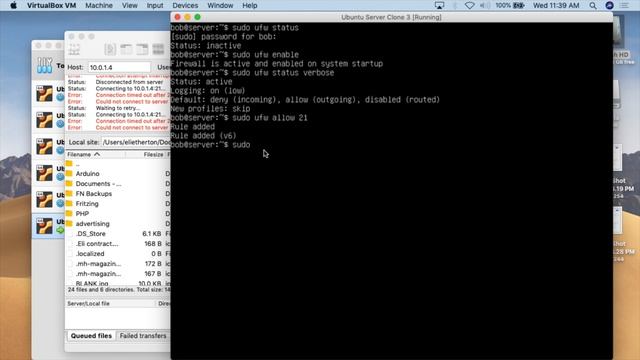The height and width of the screenshot is (360, 640).
Task: Click the Ubuntu Server Clone 3 window title
Action: (x=391, y=17)
